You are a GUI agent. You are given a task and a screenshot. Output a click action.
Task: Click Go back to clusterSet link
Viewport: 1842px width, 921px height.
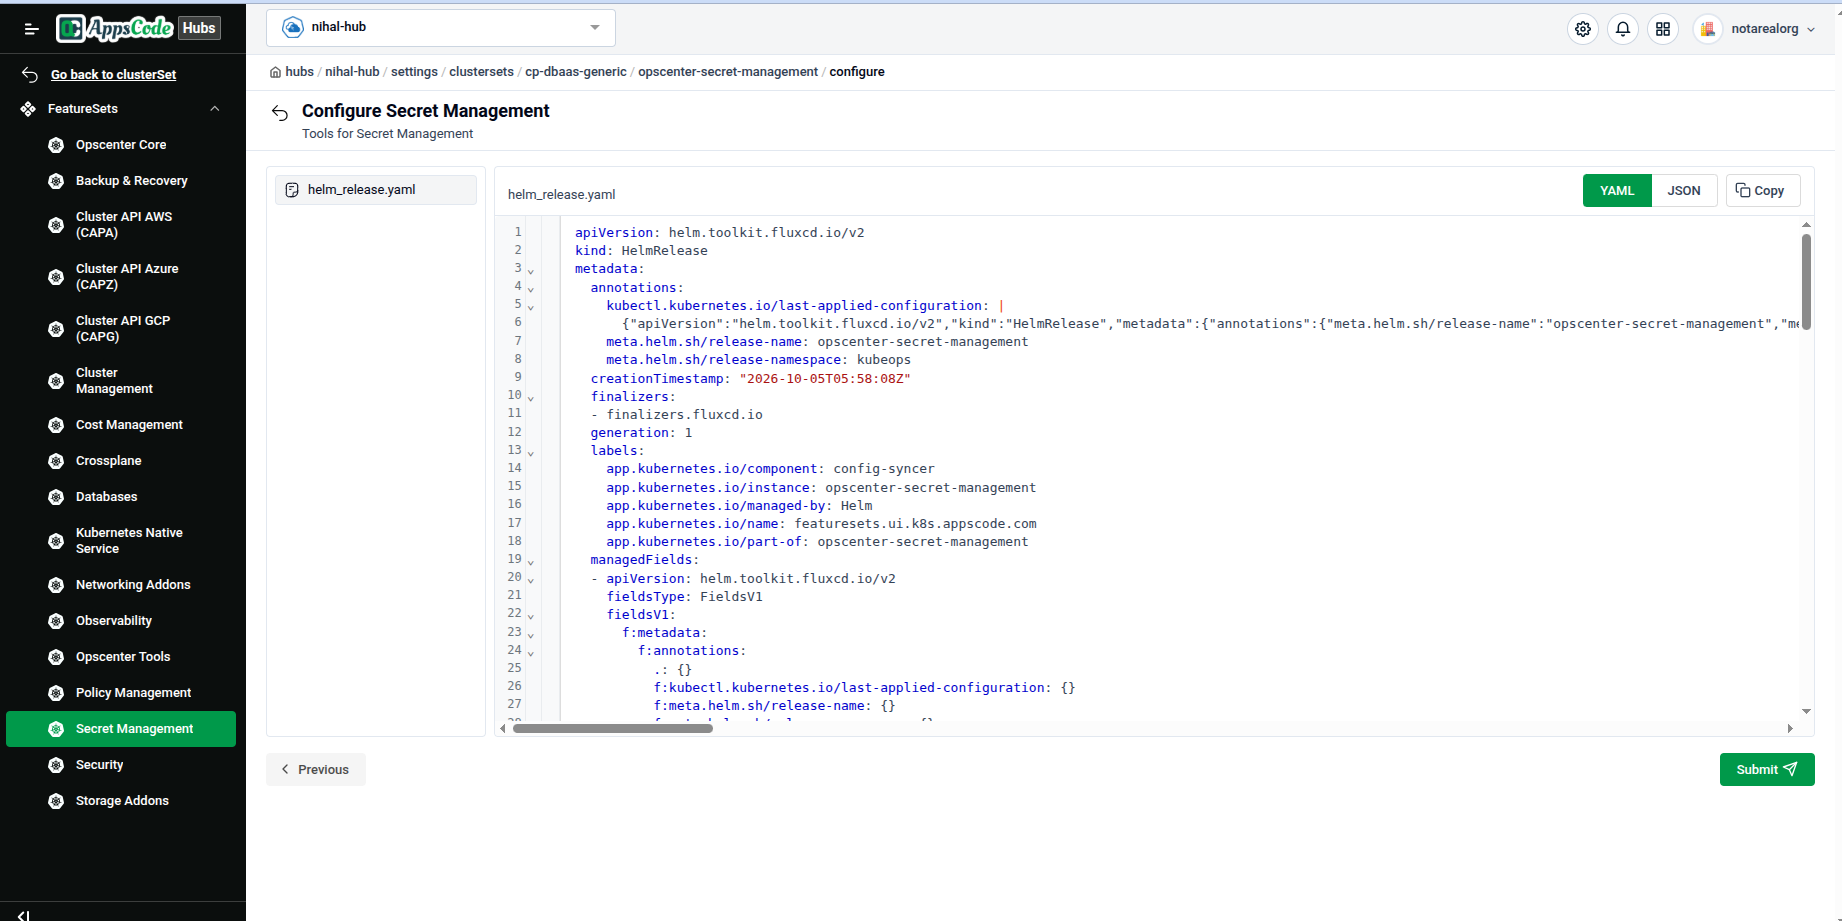click(114, 75)
